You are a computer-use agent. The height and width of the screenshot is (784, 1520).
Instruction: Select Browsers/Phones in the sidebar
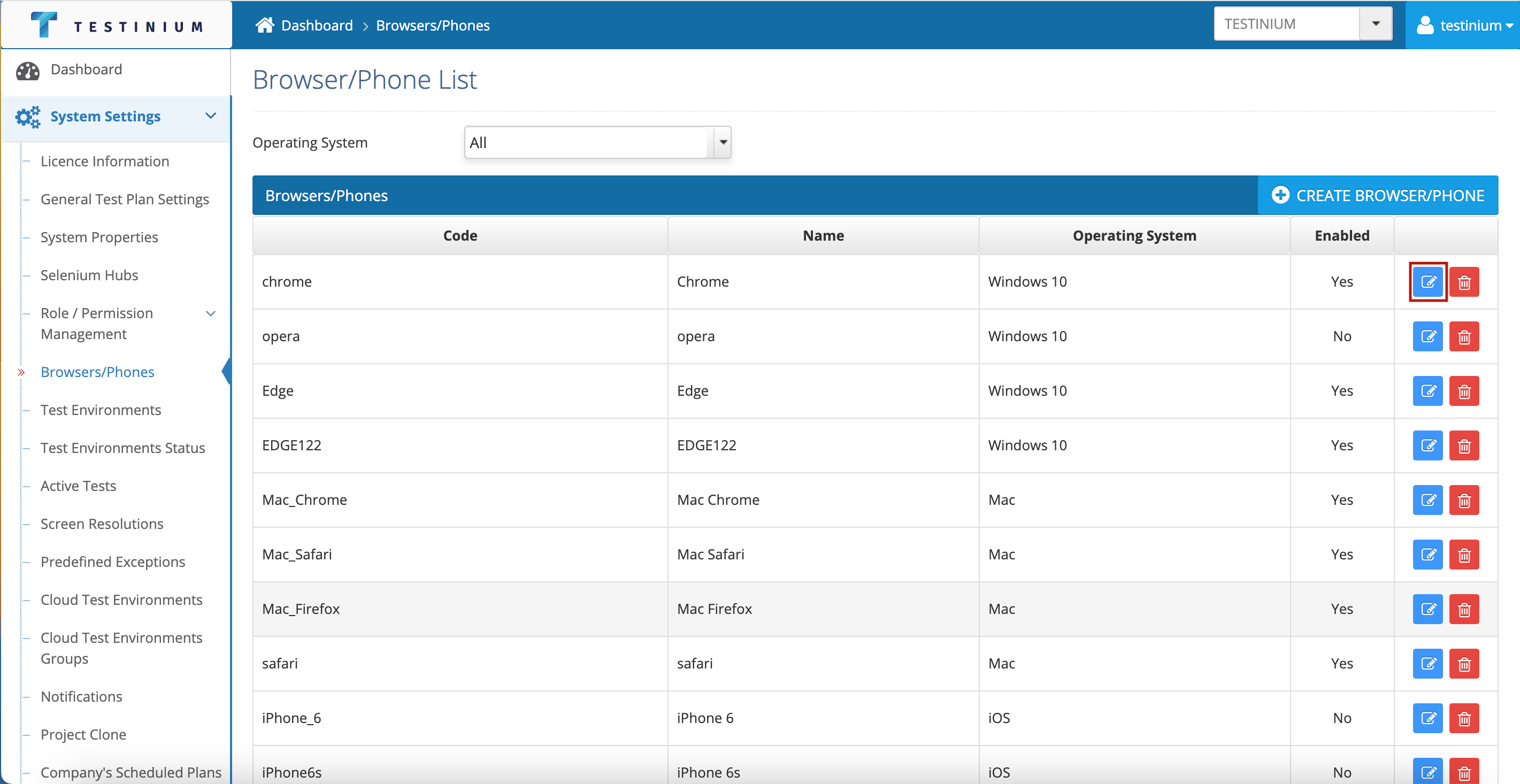pos(98,372)
